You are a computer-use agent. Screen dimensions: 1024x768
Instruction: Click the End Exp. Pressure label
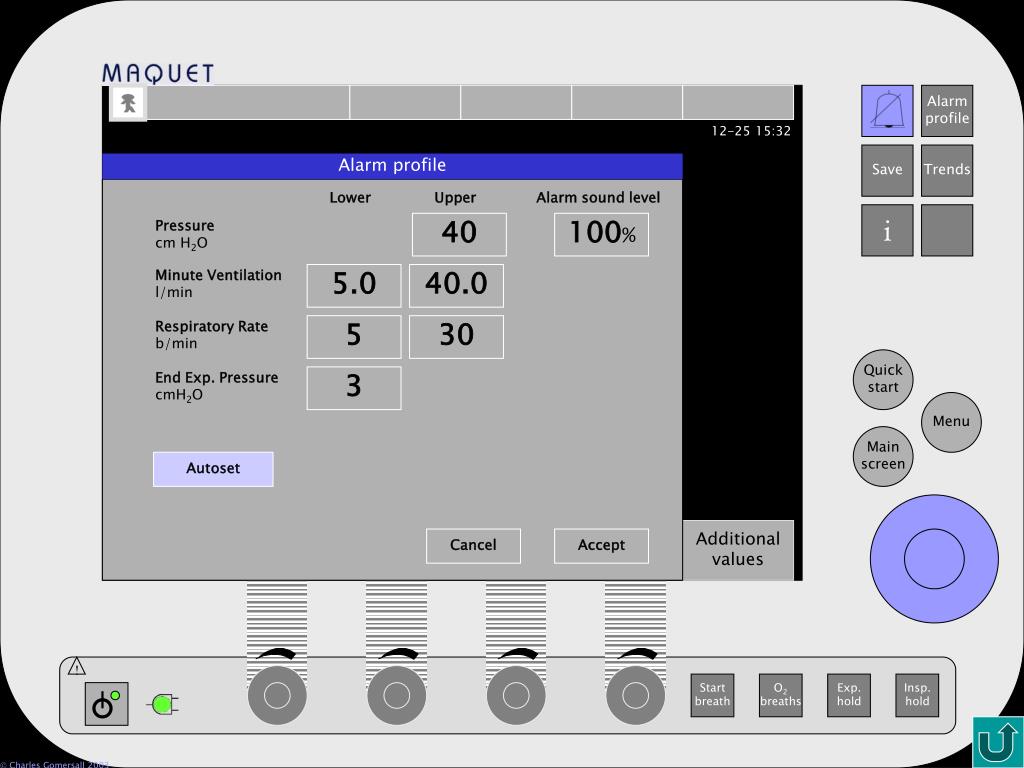pos(217,377)
